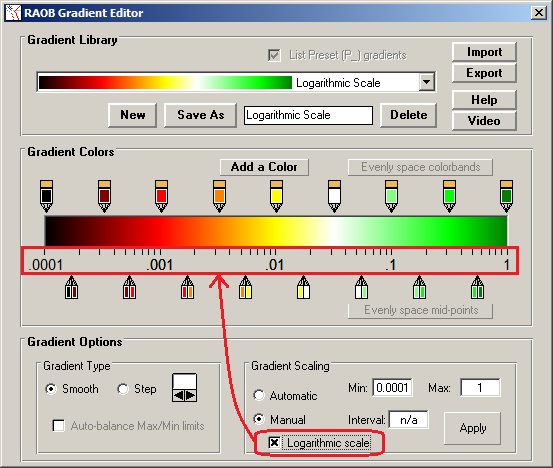Click the red-orange mid-point pencil marker
The height and width of the screenshot is (468, 553).
(187, 287)
